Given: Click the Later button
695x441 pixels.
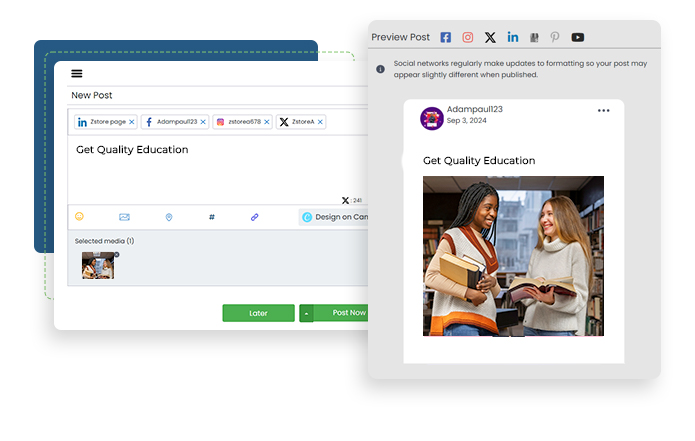Looking at the screenshot, I should pyautogui.click(x=258, y=313).
